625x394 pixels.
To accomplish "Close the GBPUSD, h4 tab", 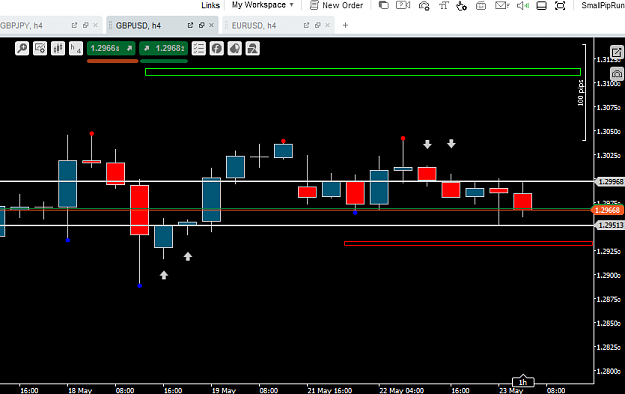I will point(211,25).
